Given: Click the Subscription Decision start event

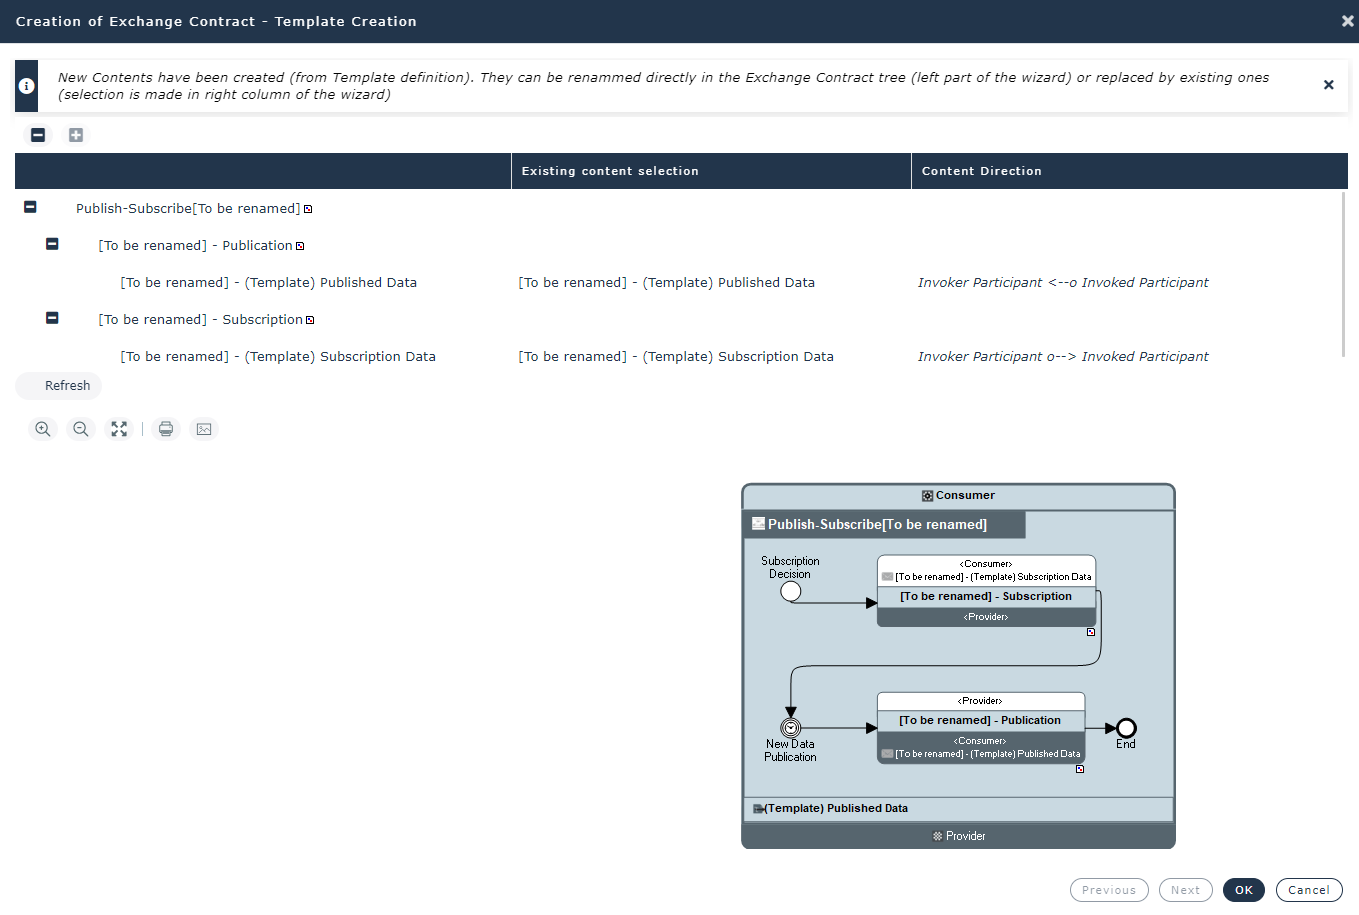Looking at the screenshot, I should (x=790, y=591).
